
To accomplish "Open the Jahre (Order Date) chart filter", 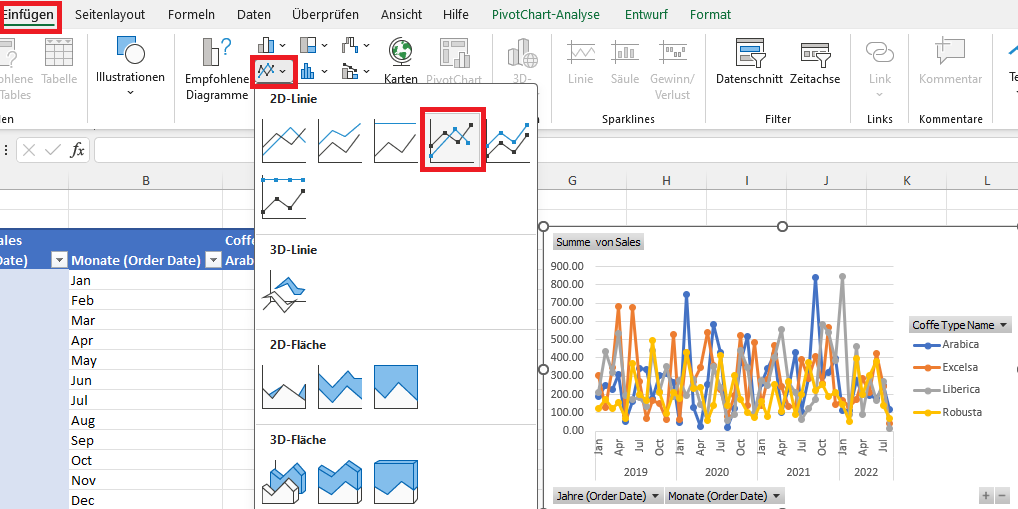I will click(x=608, y=496).
